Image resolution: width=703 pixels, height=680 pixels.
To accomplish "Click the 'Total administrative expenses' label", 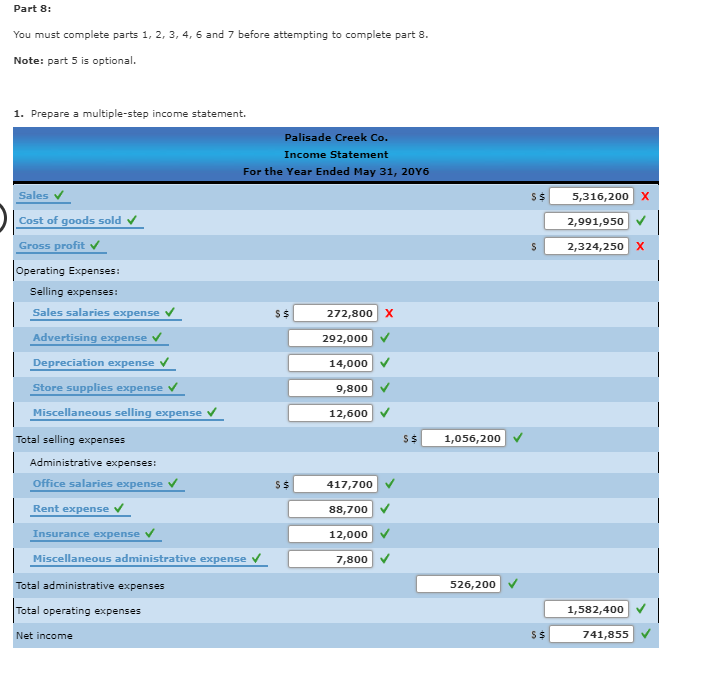I will click(90, 586).
